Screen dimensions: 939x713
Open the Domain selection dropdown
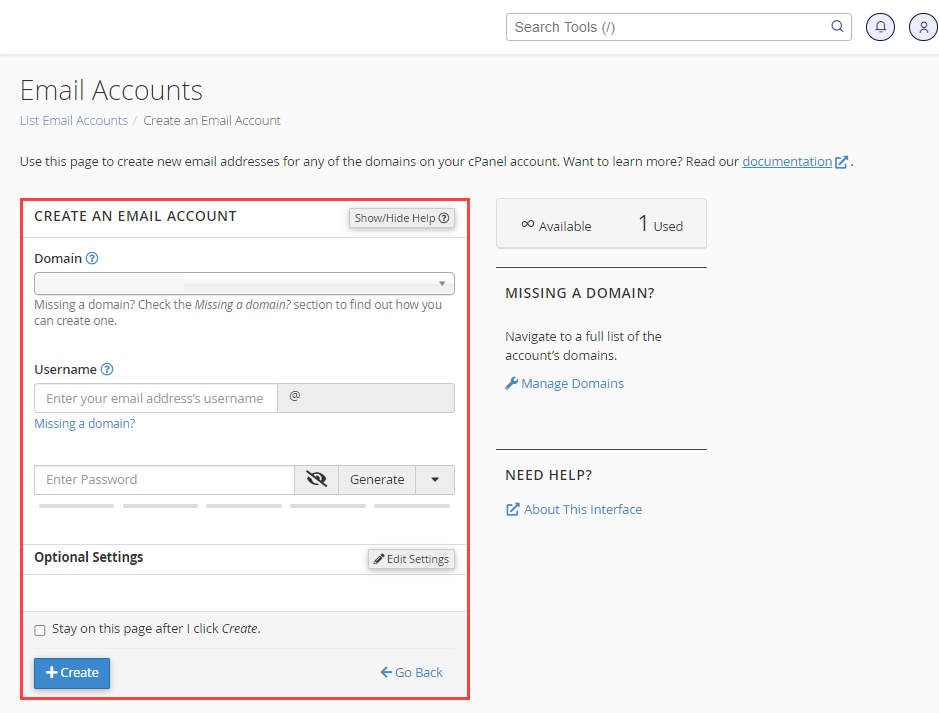tap(442, 284)
